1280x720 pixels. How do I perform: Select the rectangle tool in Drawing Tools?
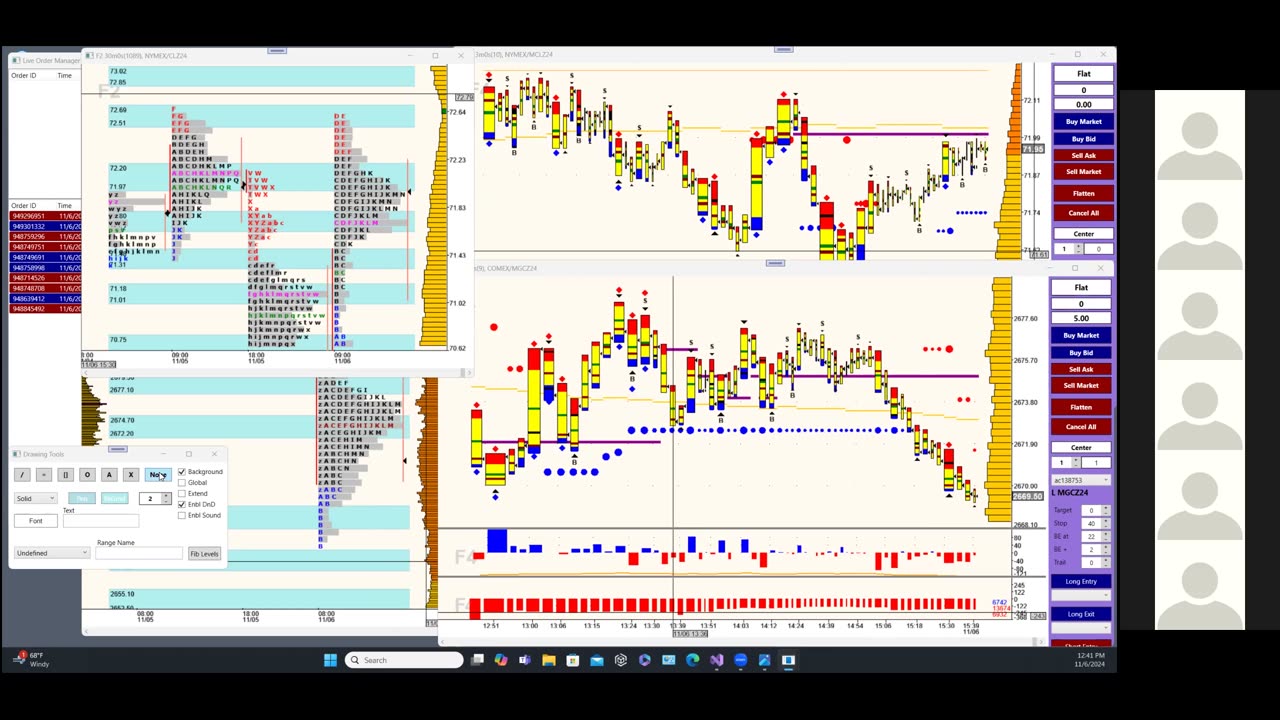(x=65, y=475)
